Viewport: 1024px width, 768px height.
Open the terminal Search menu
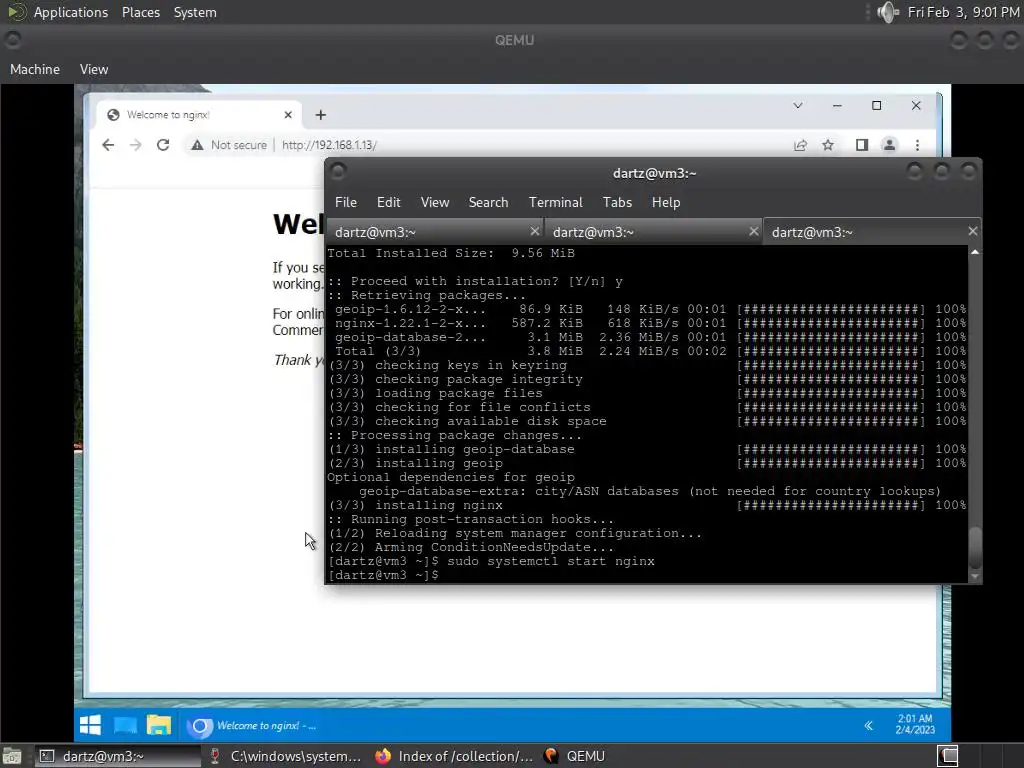tap(488, 202)
